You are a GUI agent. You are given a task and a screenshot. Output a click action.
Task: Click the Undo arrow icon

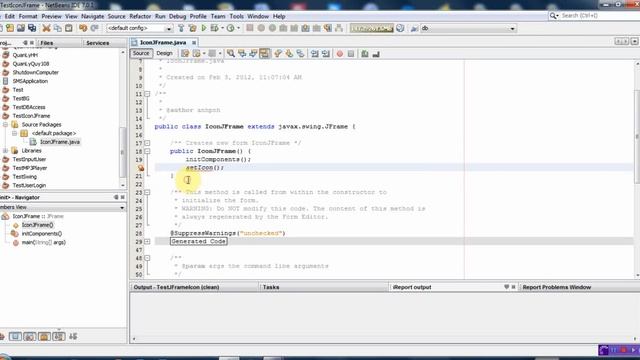pos(83,28)
